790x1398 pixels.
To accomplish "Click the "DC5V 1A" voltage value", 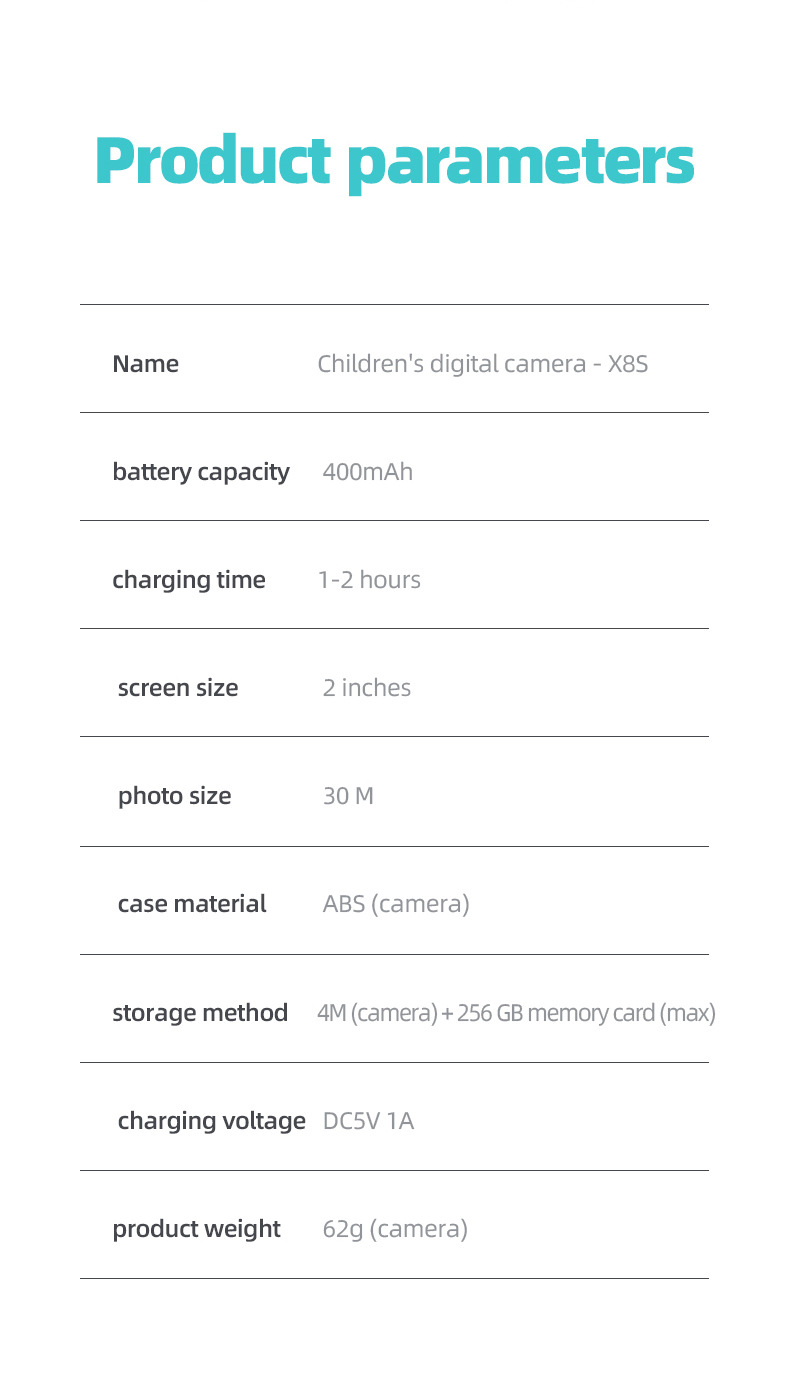I will point(368,1121).
